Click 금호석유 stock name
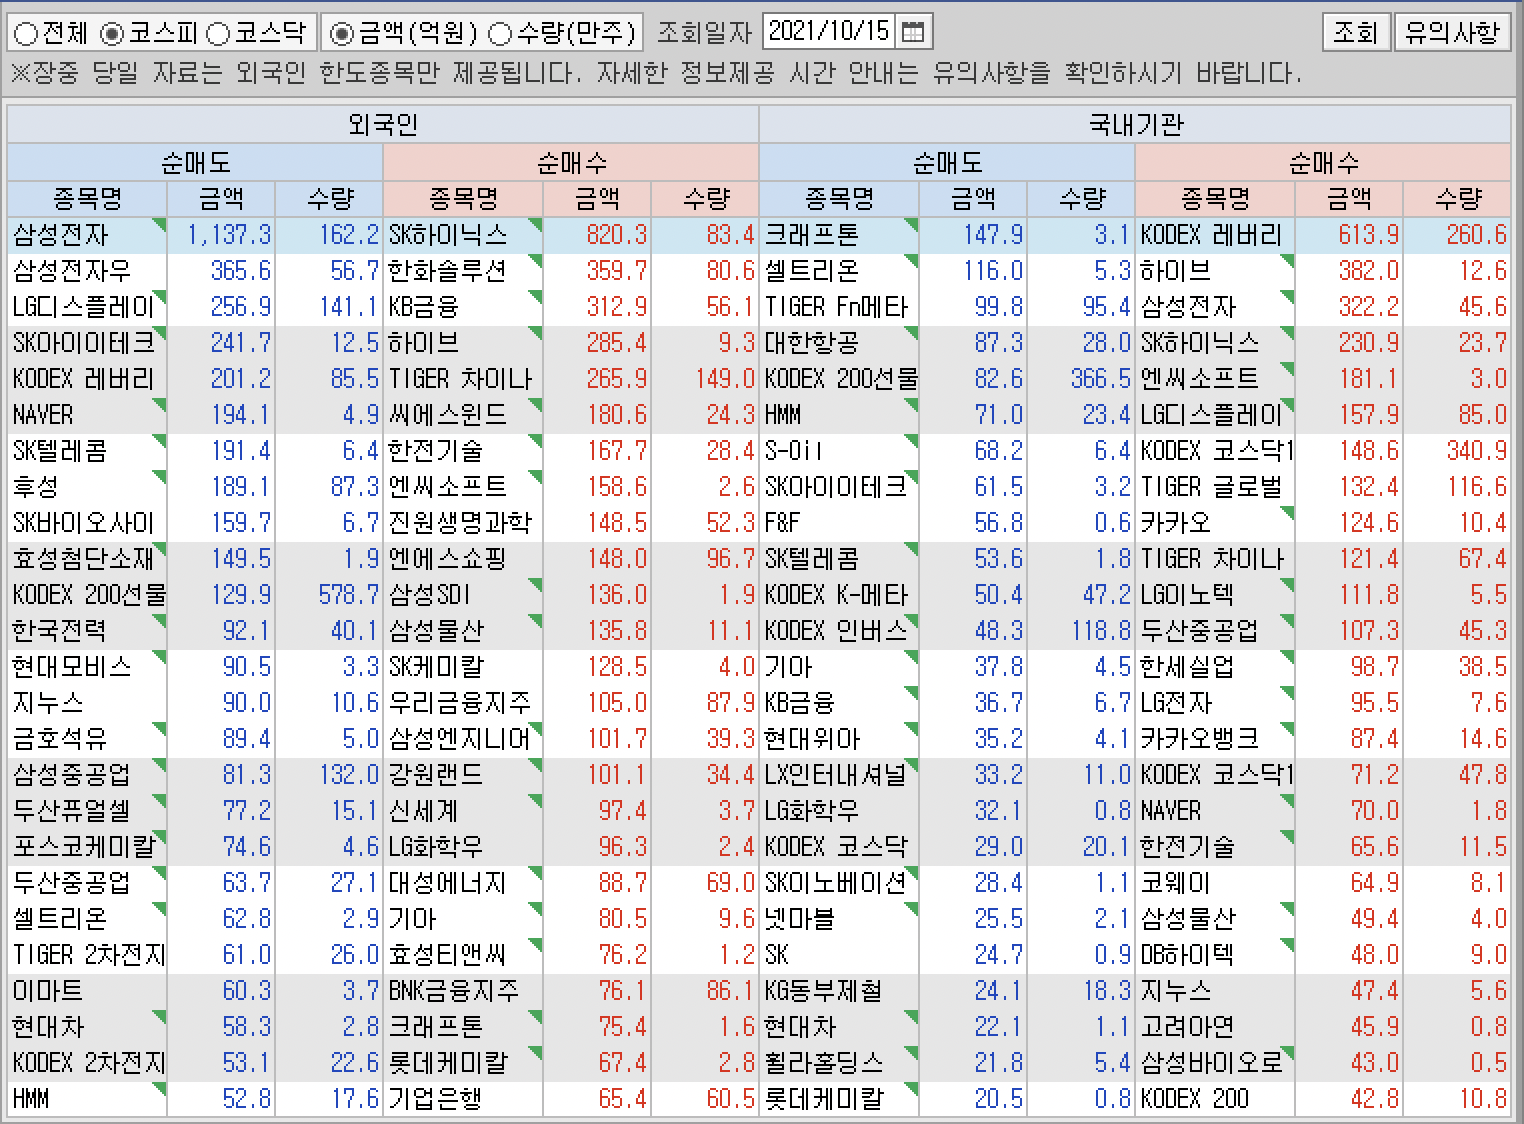This screenshot has width=1524, height=1124. (x=60, y=739)
